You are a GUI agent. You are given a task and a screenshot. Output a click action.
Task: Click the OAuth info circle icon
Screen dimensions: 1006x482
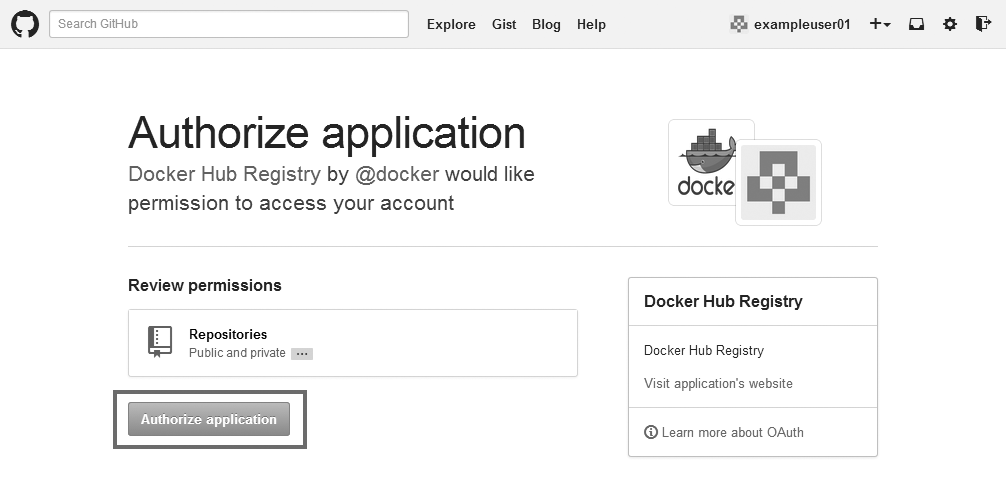tap(651, 432)
